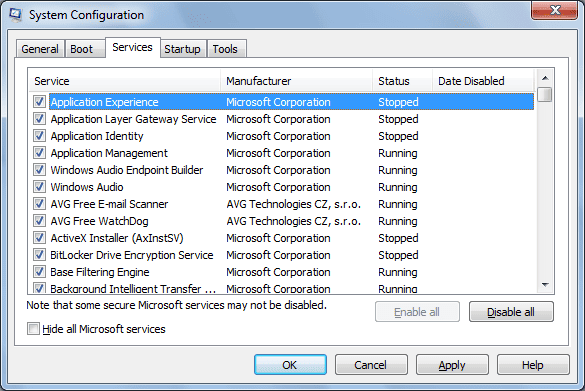
Task: Sort by the Service column header
Action: [124, 81]
